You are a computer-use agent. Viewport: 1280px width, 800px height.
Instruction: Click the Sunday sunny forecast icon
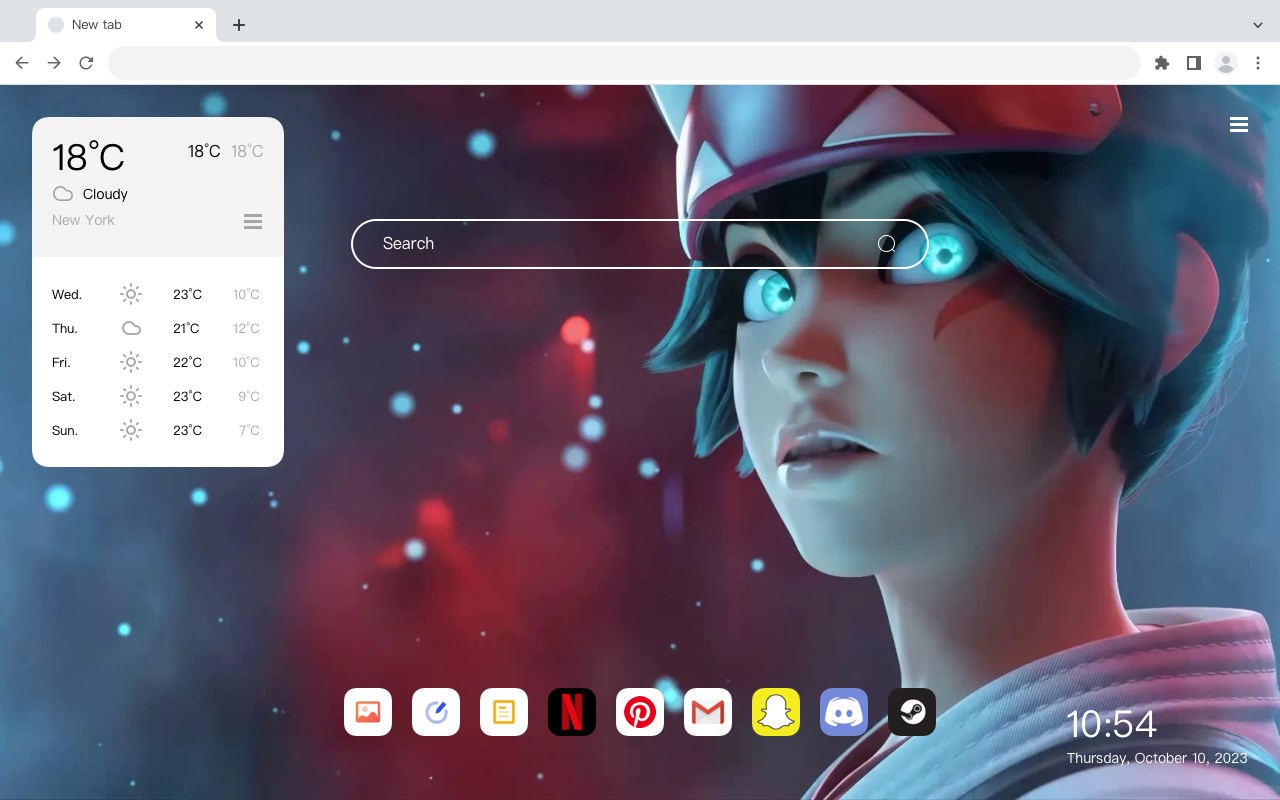[131, 430]
